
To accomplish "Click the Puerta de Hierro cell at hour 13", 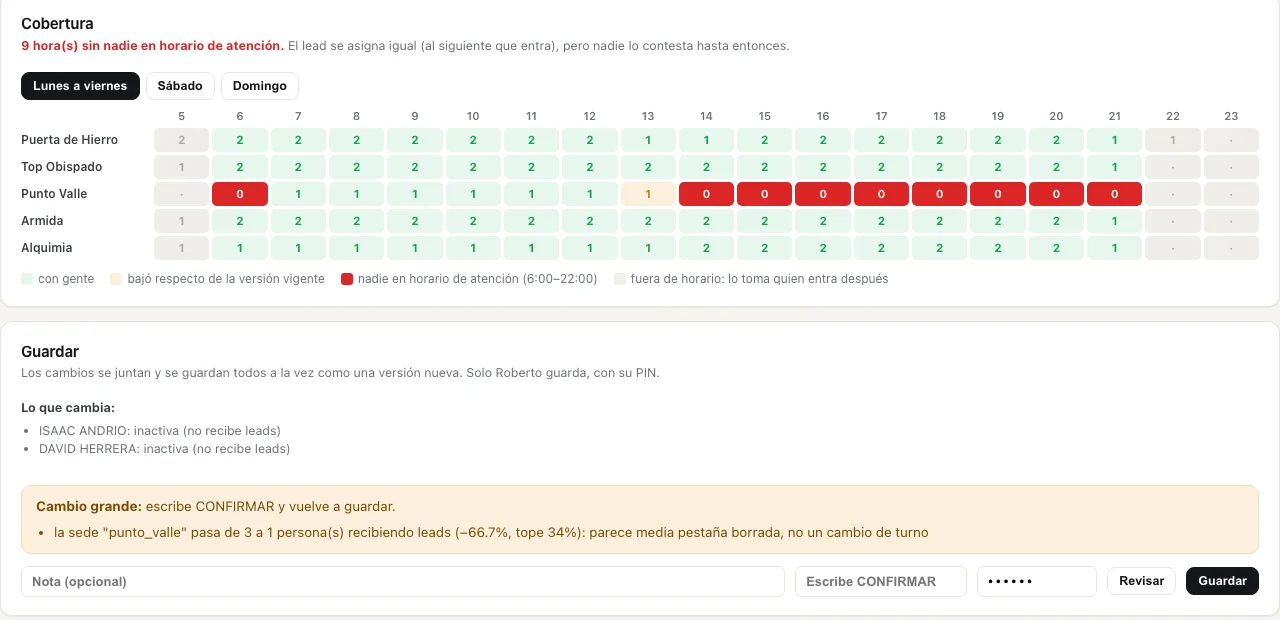I will 648,140.
